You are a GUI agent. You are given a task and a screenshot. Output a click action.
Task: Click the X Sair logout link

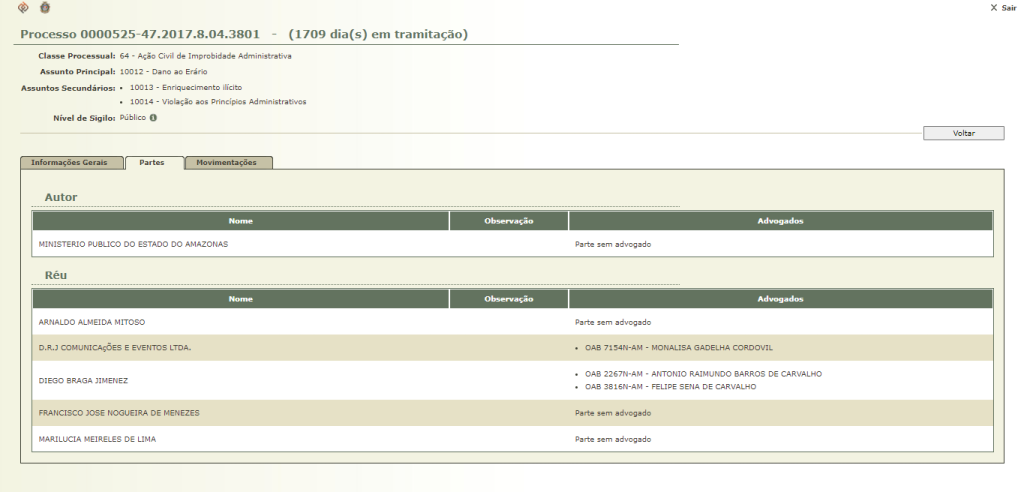pyautogui.click(x=1002, y=8)
